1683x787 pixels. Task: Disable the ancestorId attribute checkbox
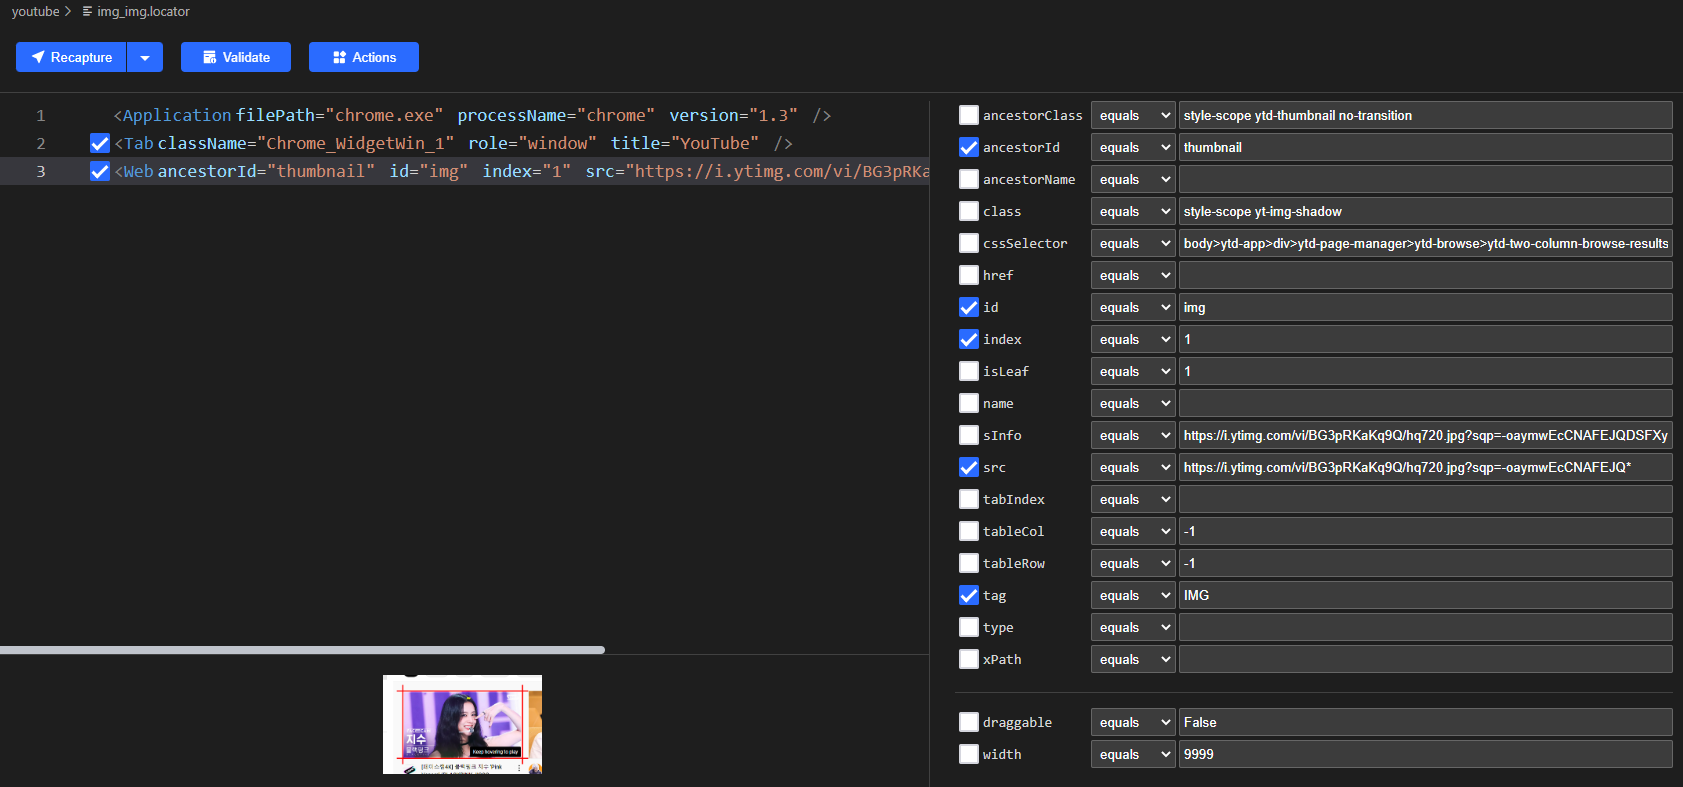tap(968, 147)
